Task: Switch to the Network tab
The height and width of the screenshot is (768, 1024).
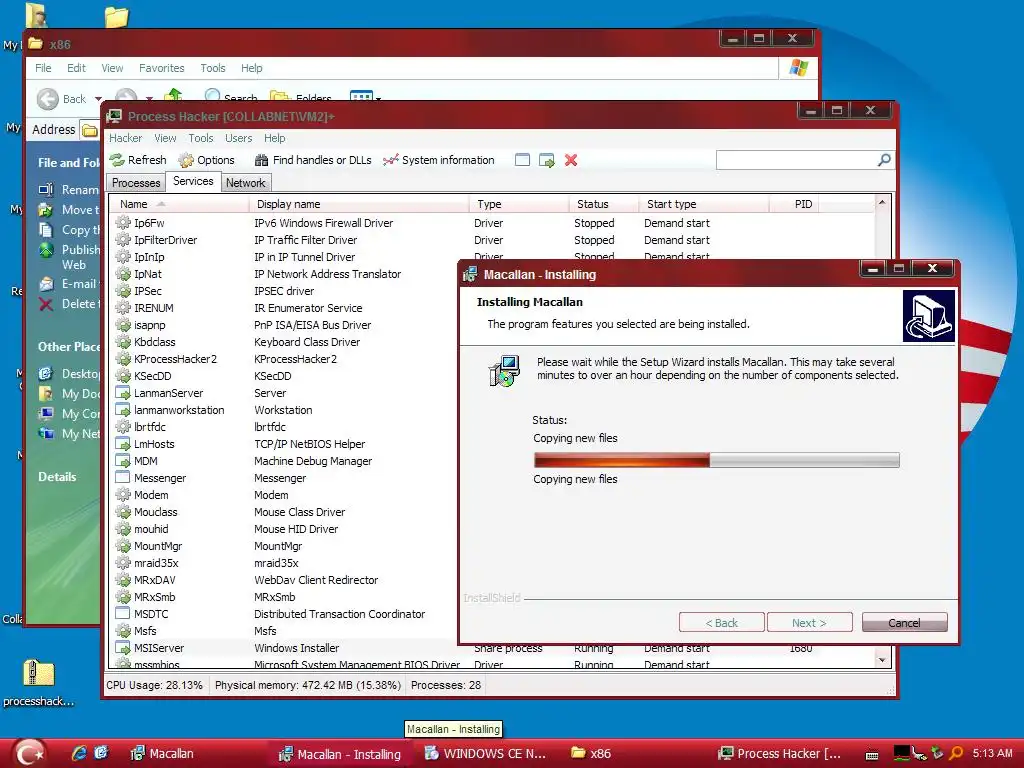Action: click(x=246, y=183)
